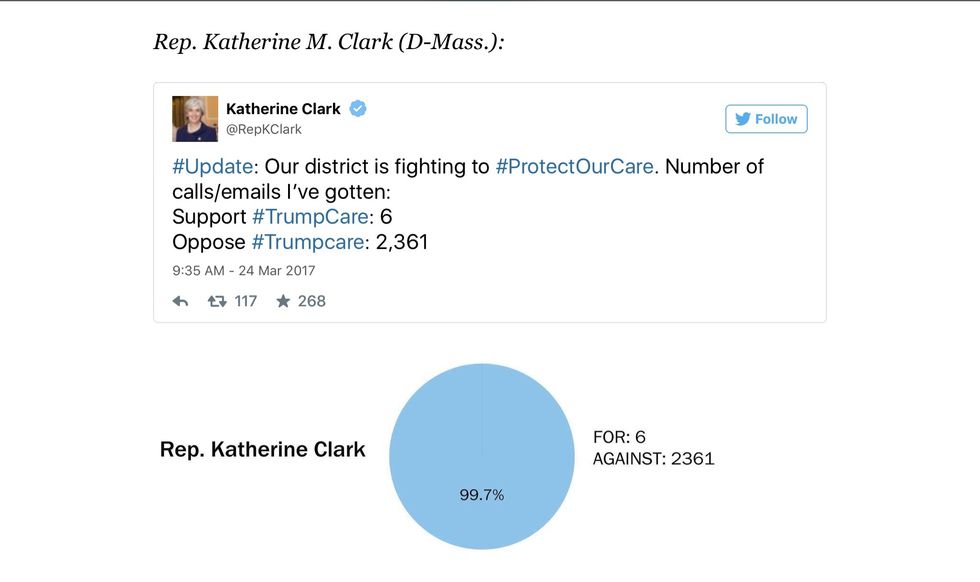980x582 pixels.
Task: Open the #Update hashtag
Action: (x=214, y=166)
